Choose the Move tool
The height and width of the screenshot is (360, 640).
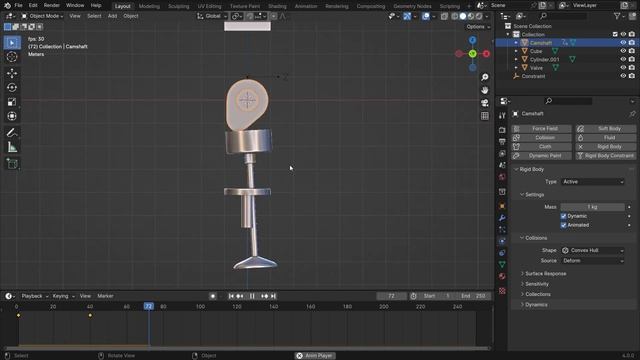pyautogui.click(x=12, y=73)
